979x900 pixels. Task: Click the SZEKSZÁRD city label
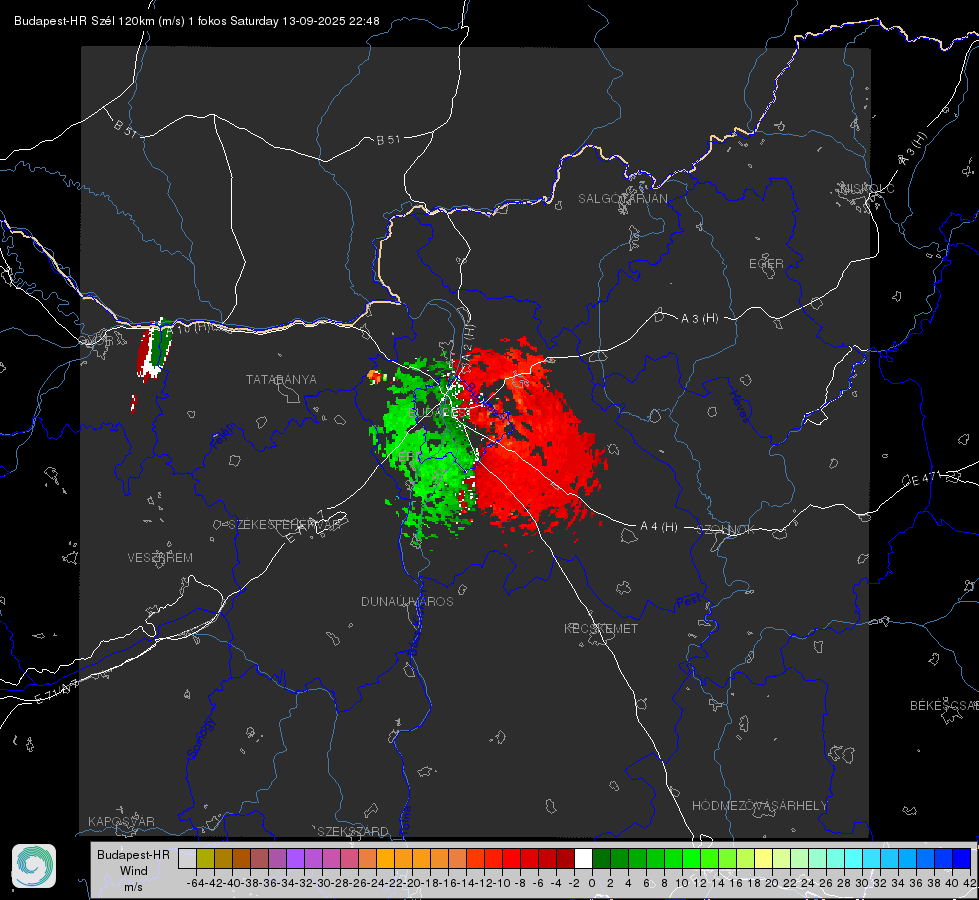click(353, 831)
